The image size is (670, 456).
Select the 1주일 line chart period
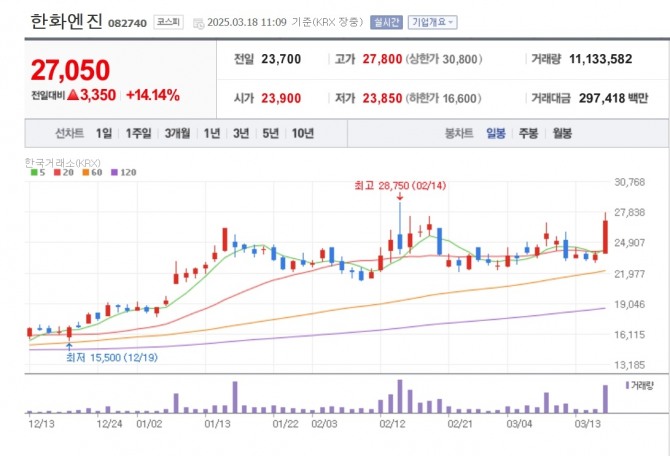click(x=138, y=133)
